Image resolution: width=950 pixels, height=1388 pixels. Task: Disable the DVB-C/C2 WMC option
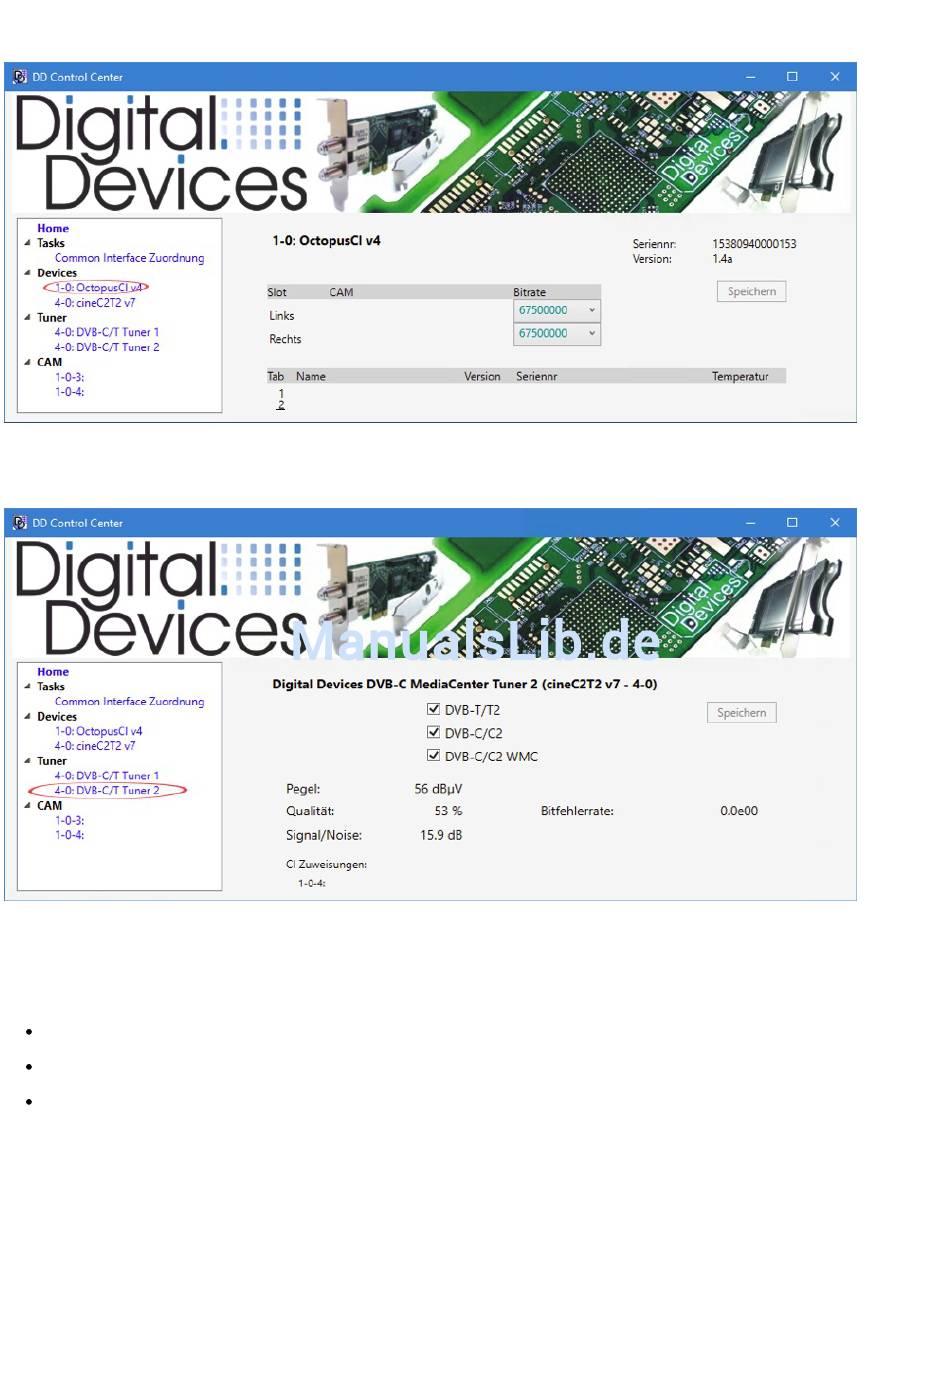click(x=434, y=756)
